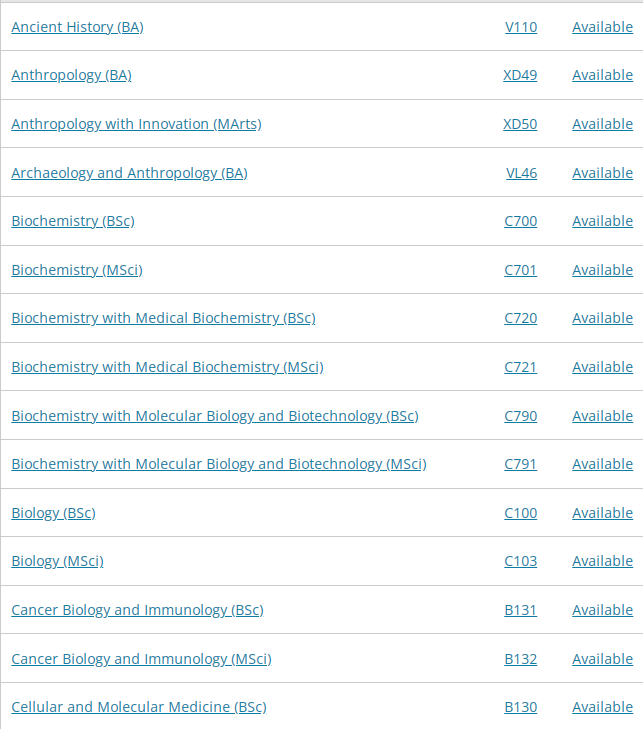Image resolution: width=643 pixels, height=729 pixels.
Task: Open Biochemistry (BSc) course link
Action: [73, 221]
